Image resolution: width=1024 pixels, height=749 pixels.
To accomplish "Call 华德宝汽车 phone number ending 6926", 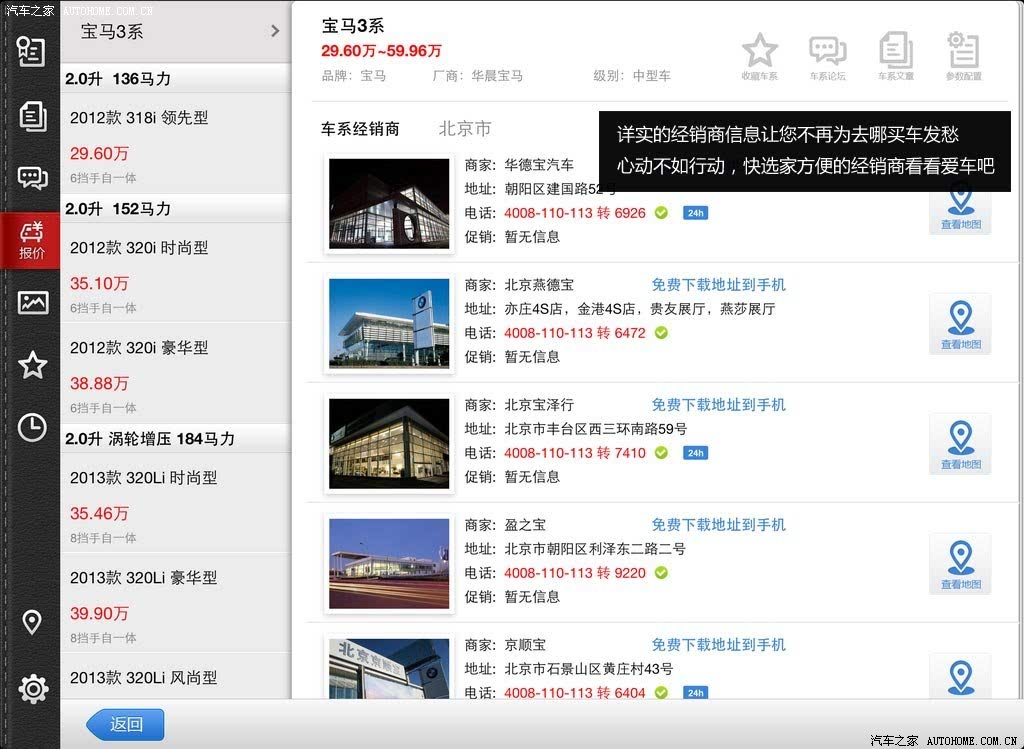I will tap(575, 213).
